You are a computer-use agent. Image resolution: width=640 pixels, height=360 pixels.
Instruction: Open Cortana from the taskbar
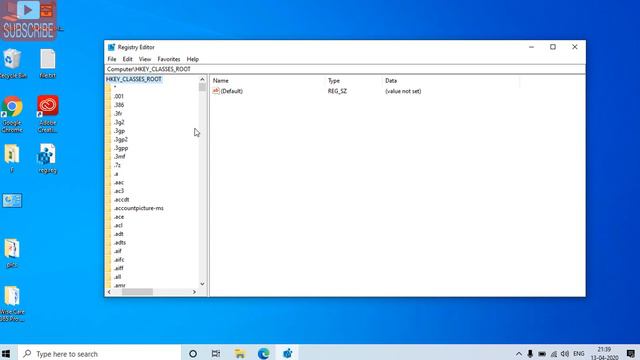click(x=193, y=353)
